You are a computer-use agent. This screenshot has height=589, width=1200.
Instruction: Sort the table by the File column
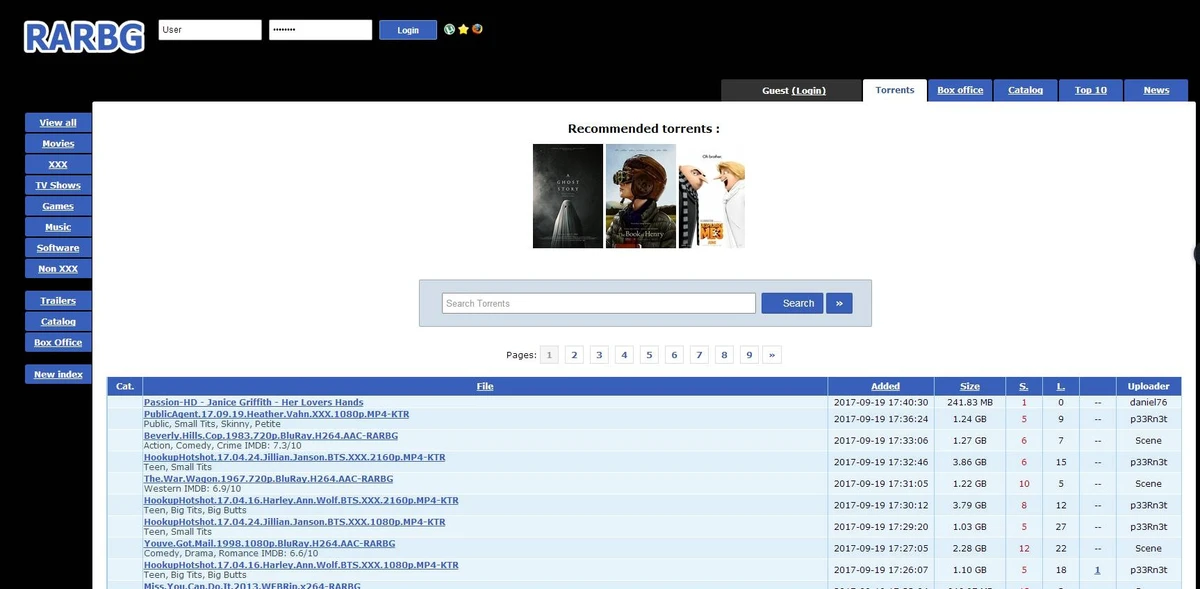click(x=485, y=386)
